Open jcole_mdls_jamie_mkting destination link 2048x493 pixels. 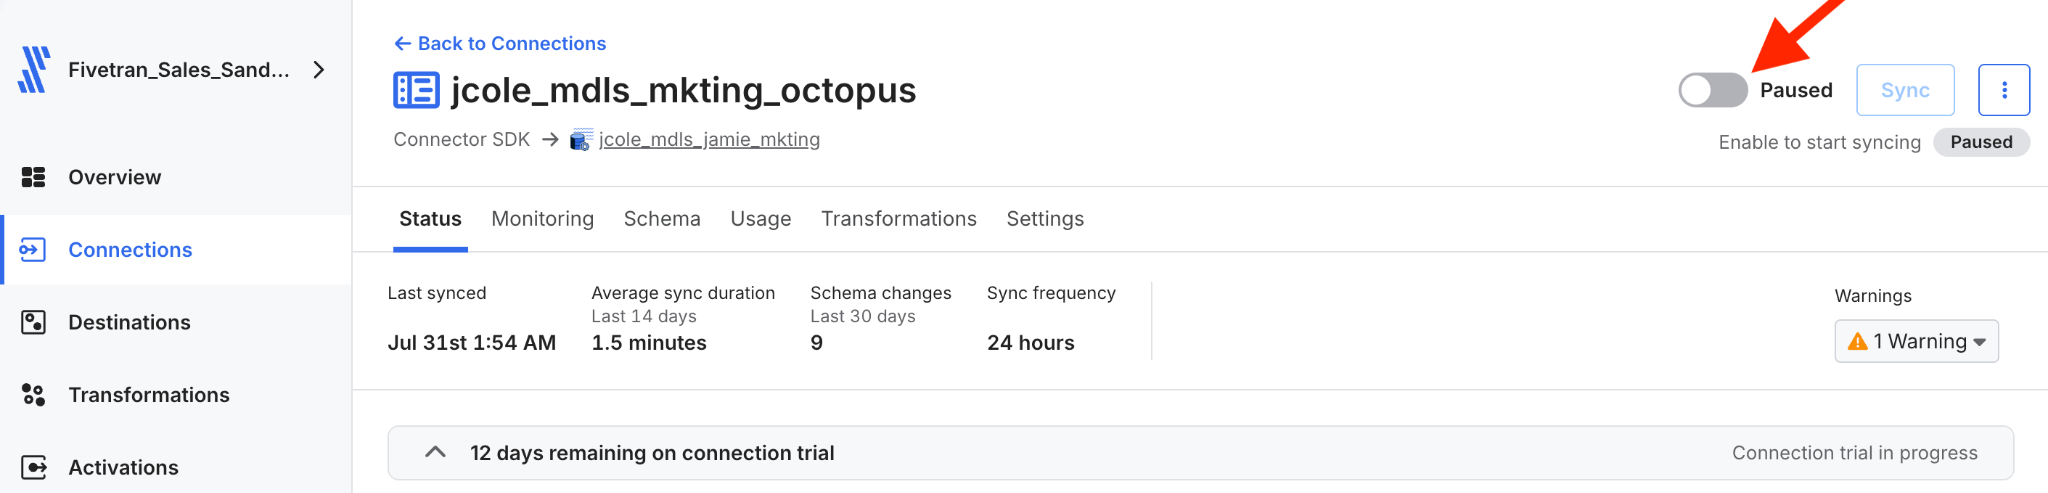click(x=709, y=139)
